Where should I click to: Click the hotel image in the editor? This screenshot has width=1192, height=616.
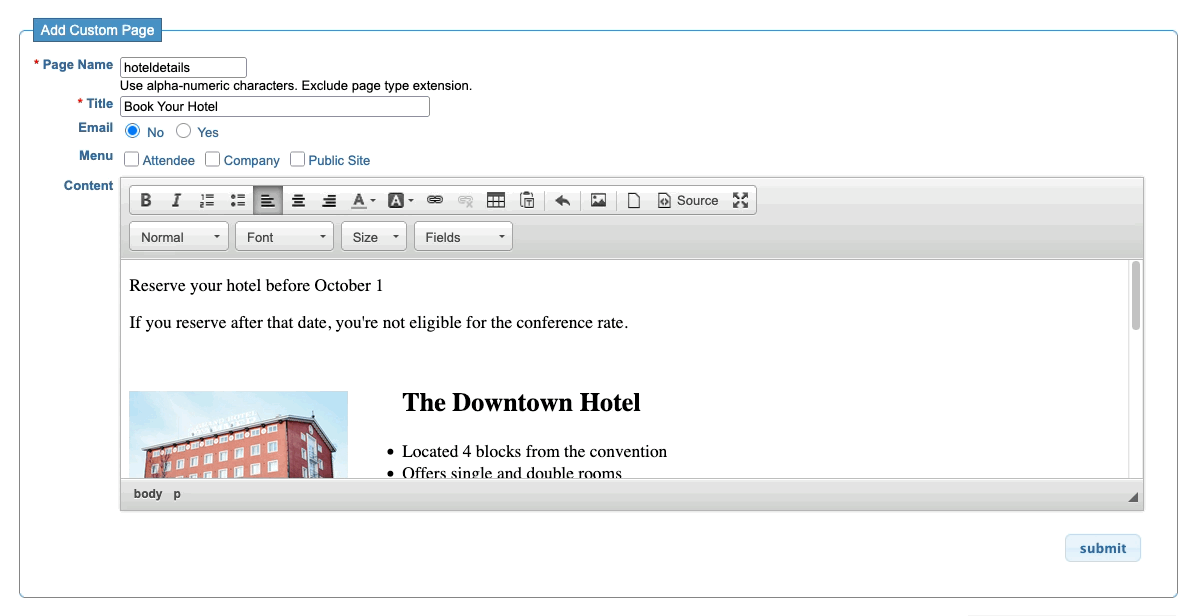(238, 434)
